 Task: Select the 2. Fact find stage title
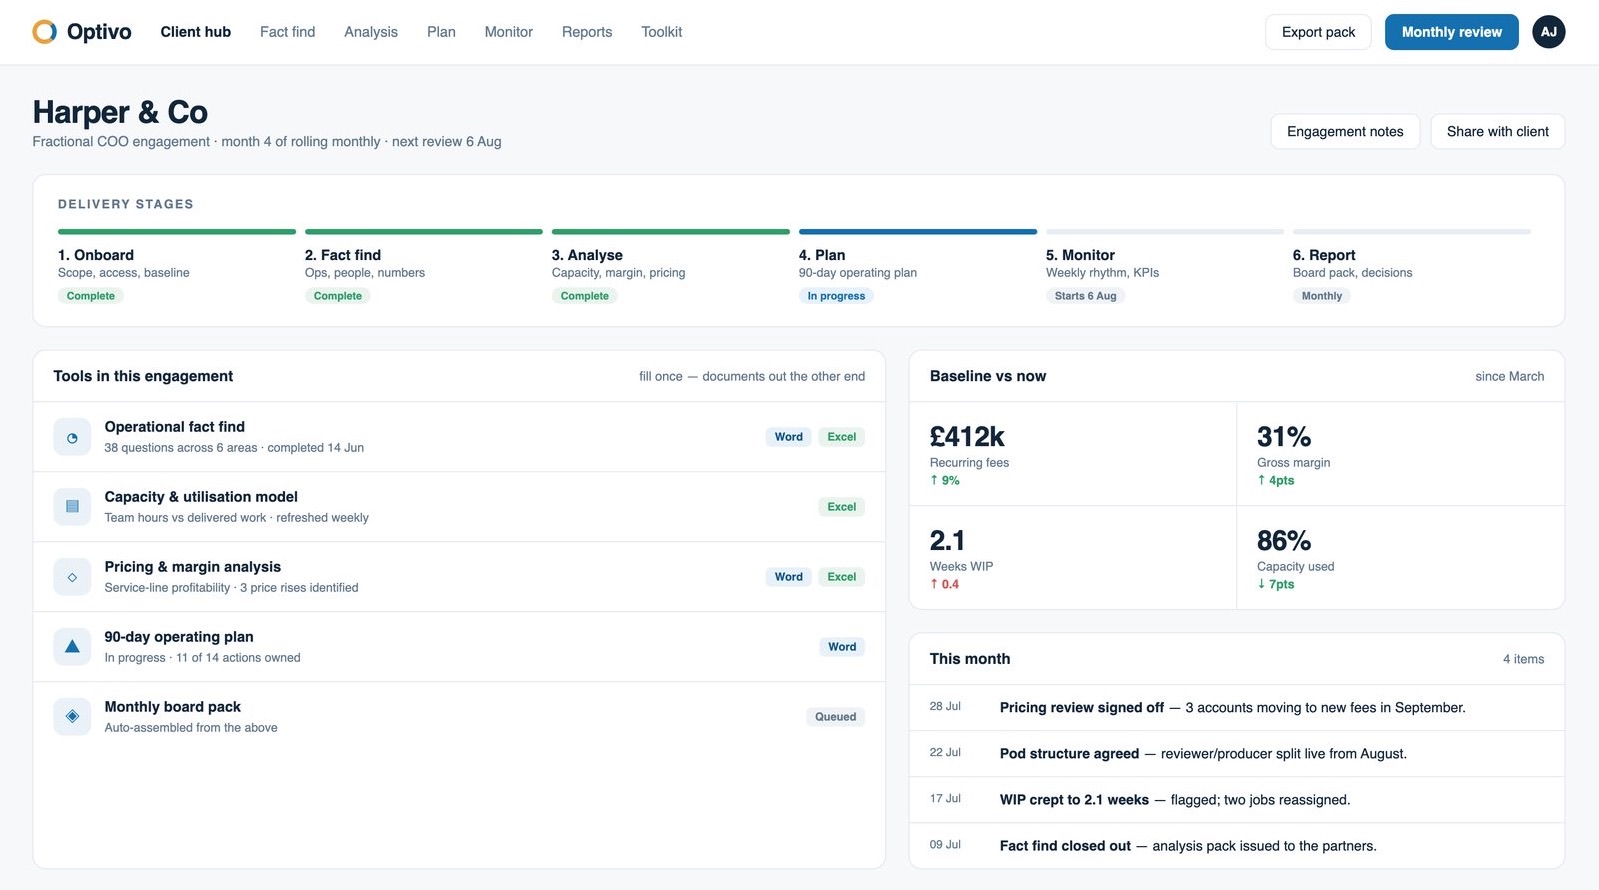click(343, 255)
